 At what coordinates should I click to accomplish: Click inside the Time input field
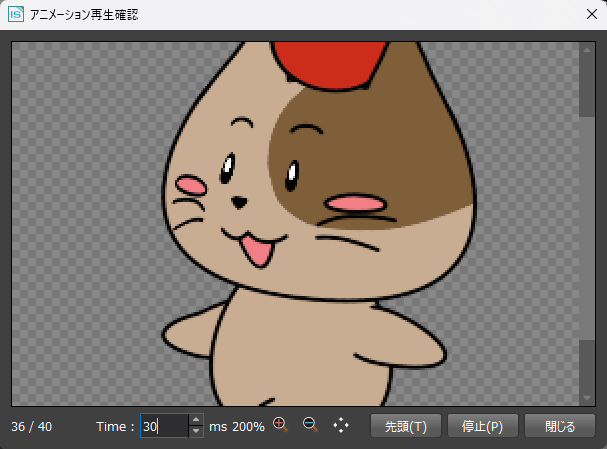coord(165,426)
